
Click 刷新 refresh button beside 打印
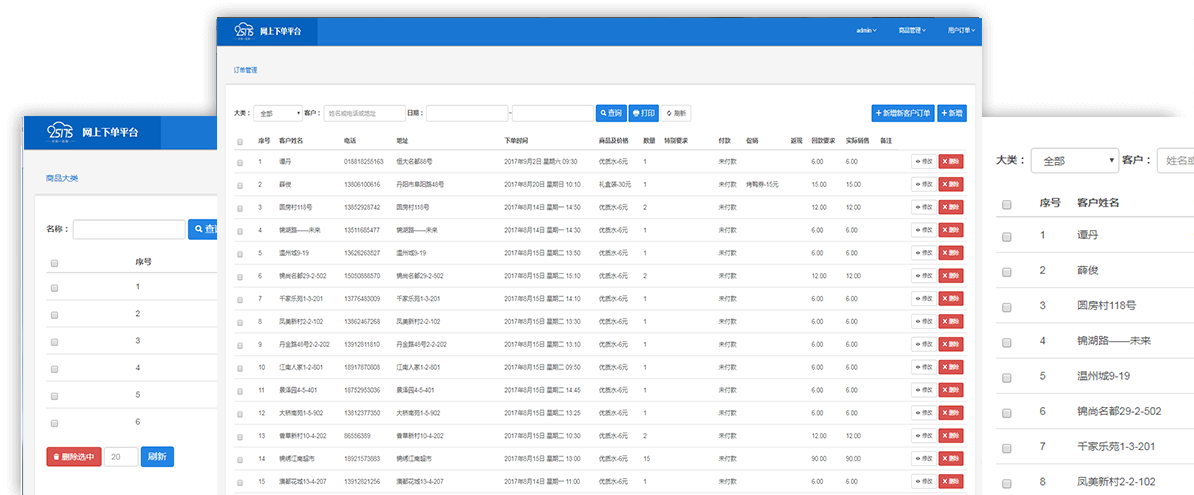point(676,113)
